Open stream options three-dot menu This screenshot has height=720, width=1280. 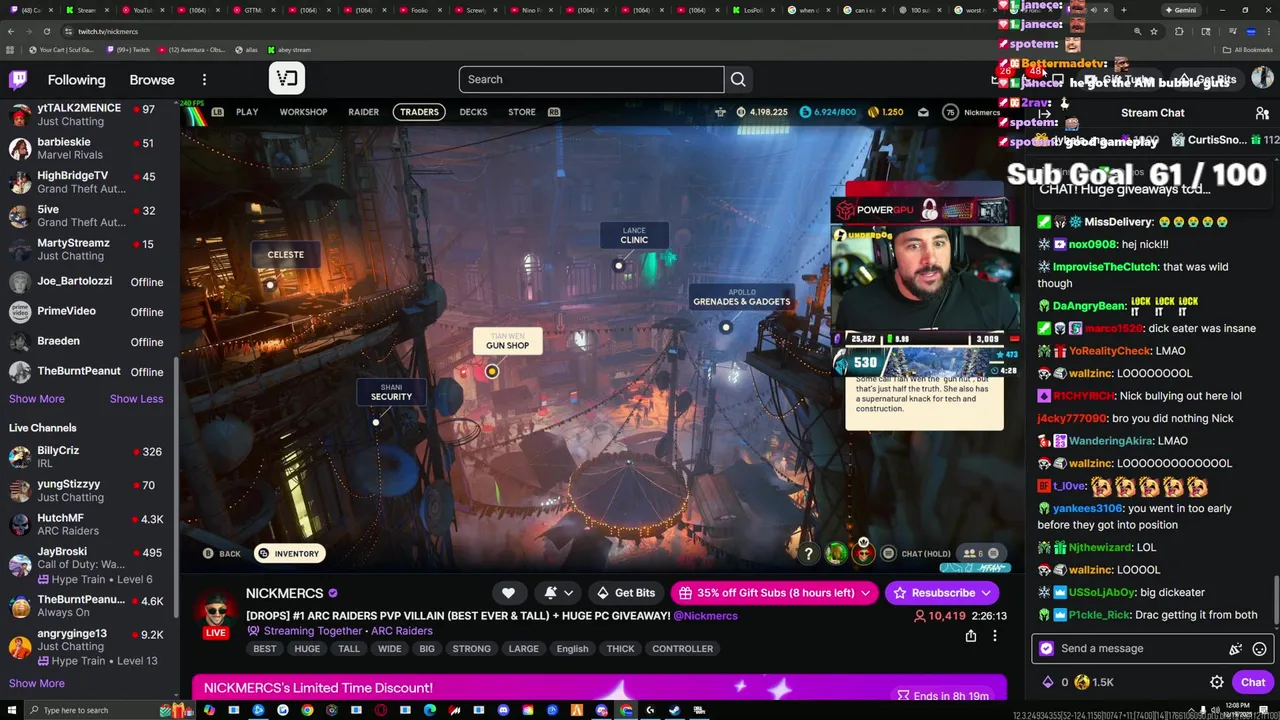[x=994, y=636]
